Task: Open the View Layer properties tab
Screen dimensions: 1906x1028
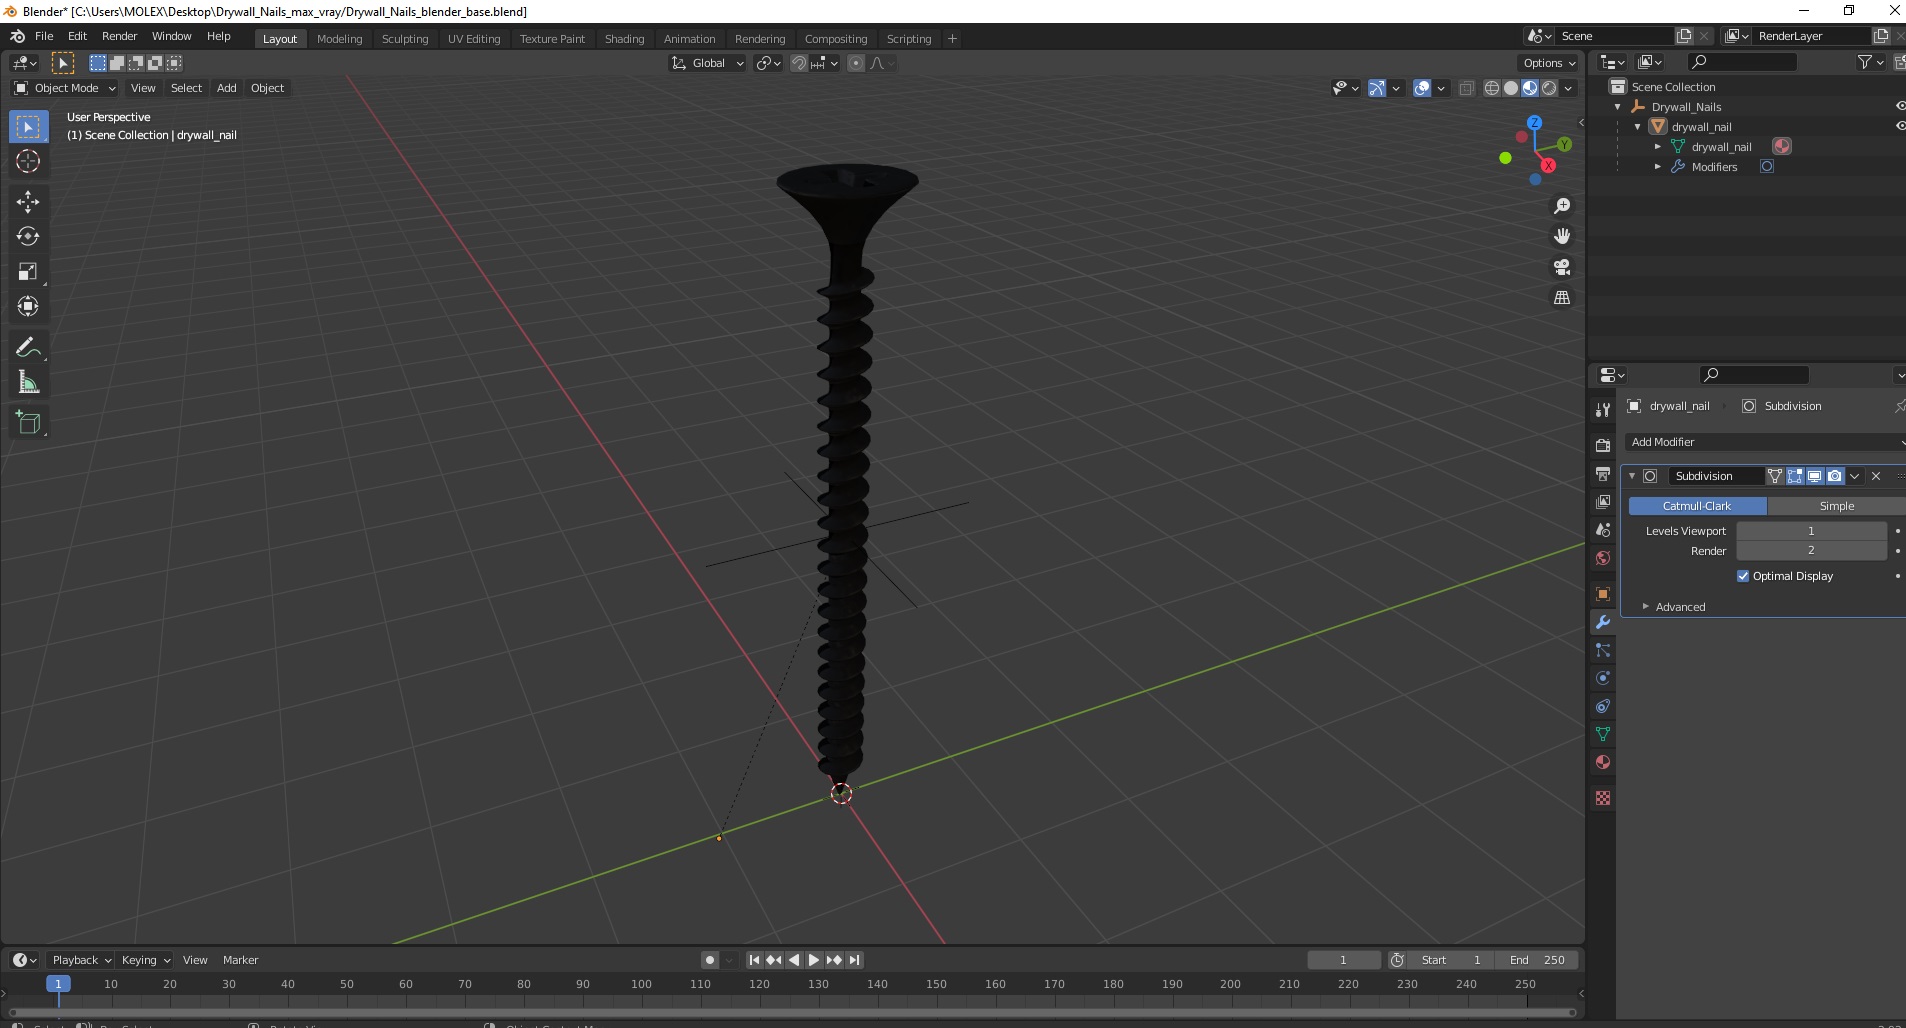Action: click(1603, 502)
